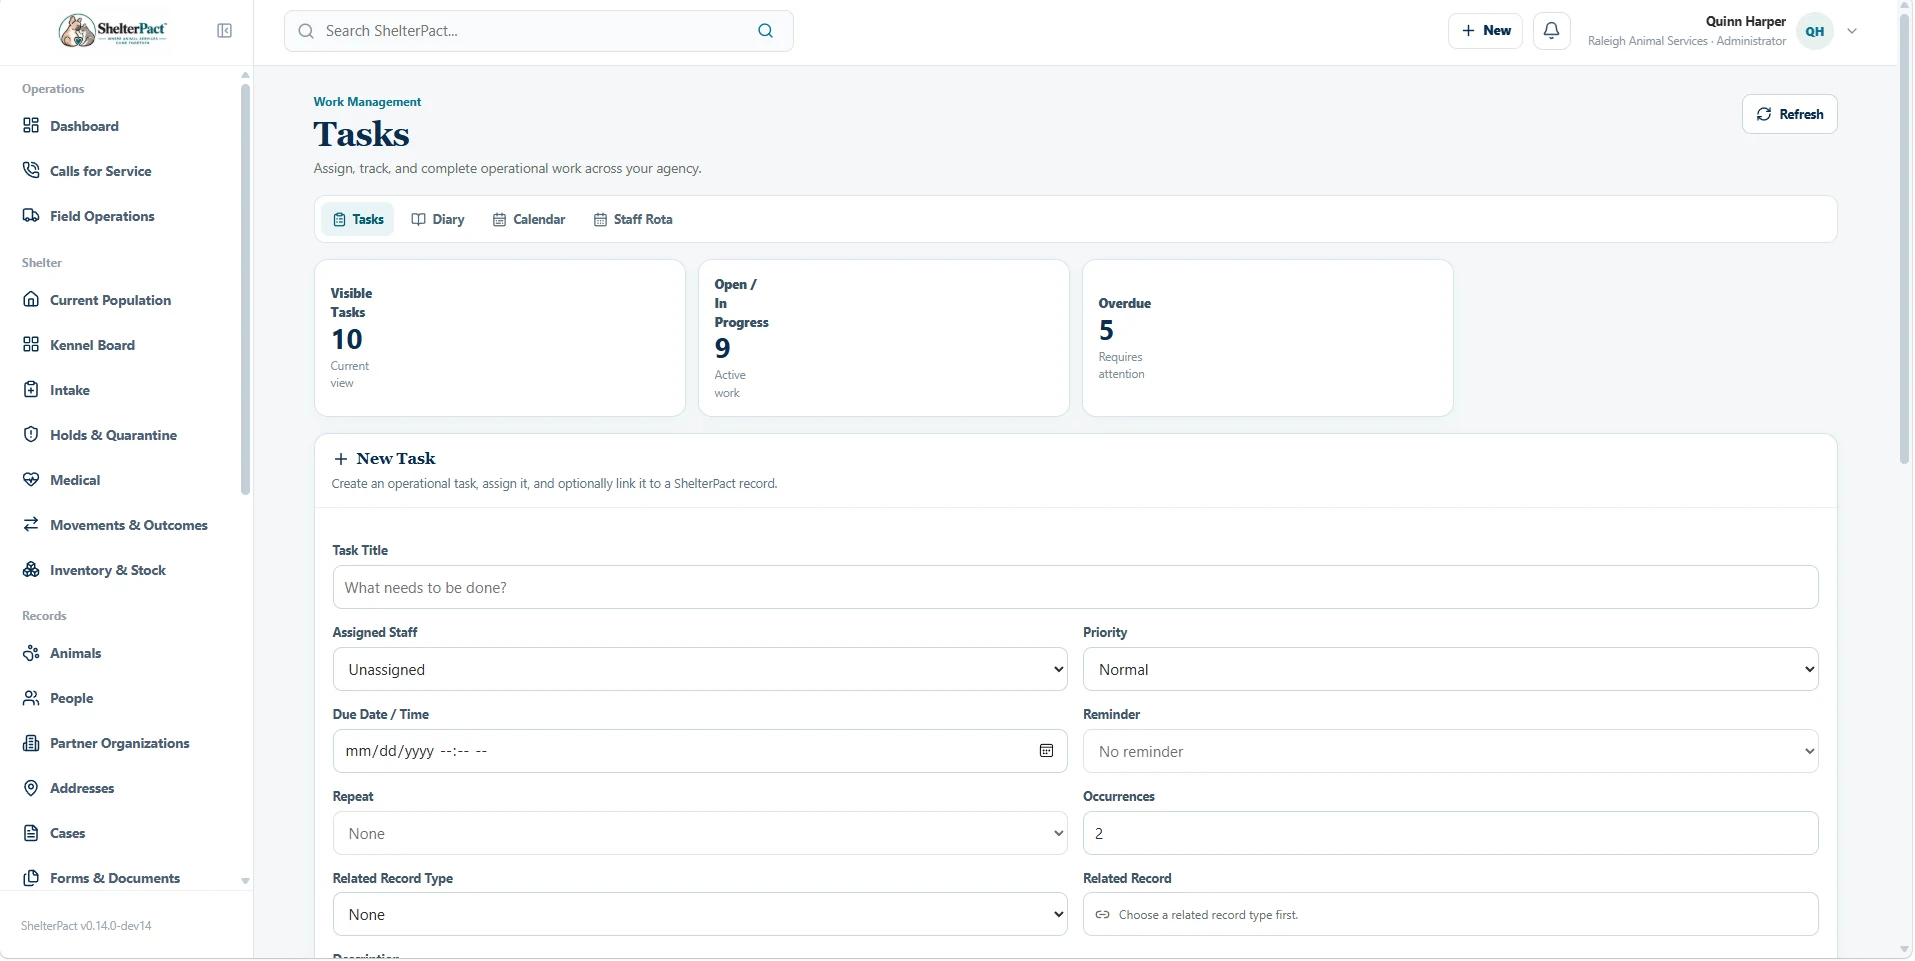Click the Intake icon
The height and width of the screenshot is (961, 1915).
click(x=31, y=390)
